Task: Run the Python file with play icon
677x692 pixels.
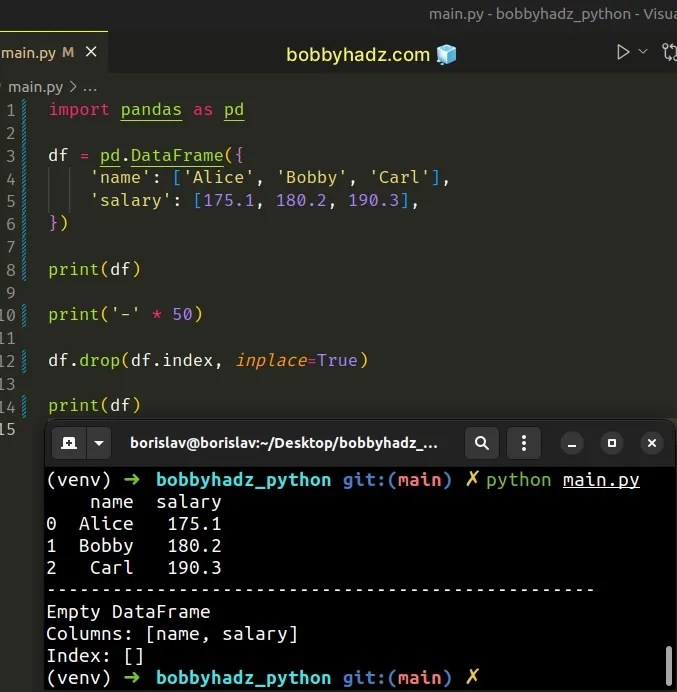Action: (x=623, y=52)
